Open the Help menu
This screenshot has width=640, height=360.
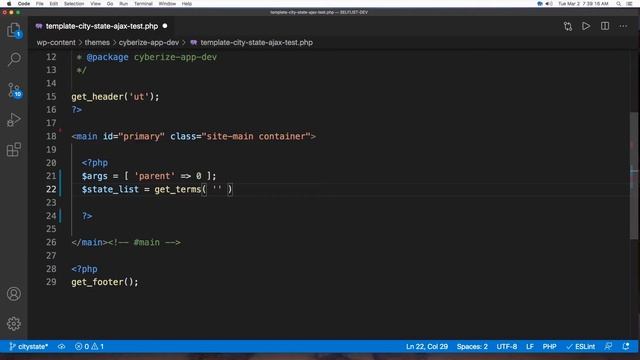[187, 4]
